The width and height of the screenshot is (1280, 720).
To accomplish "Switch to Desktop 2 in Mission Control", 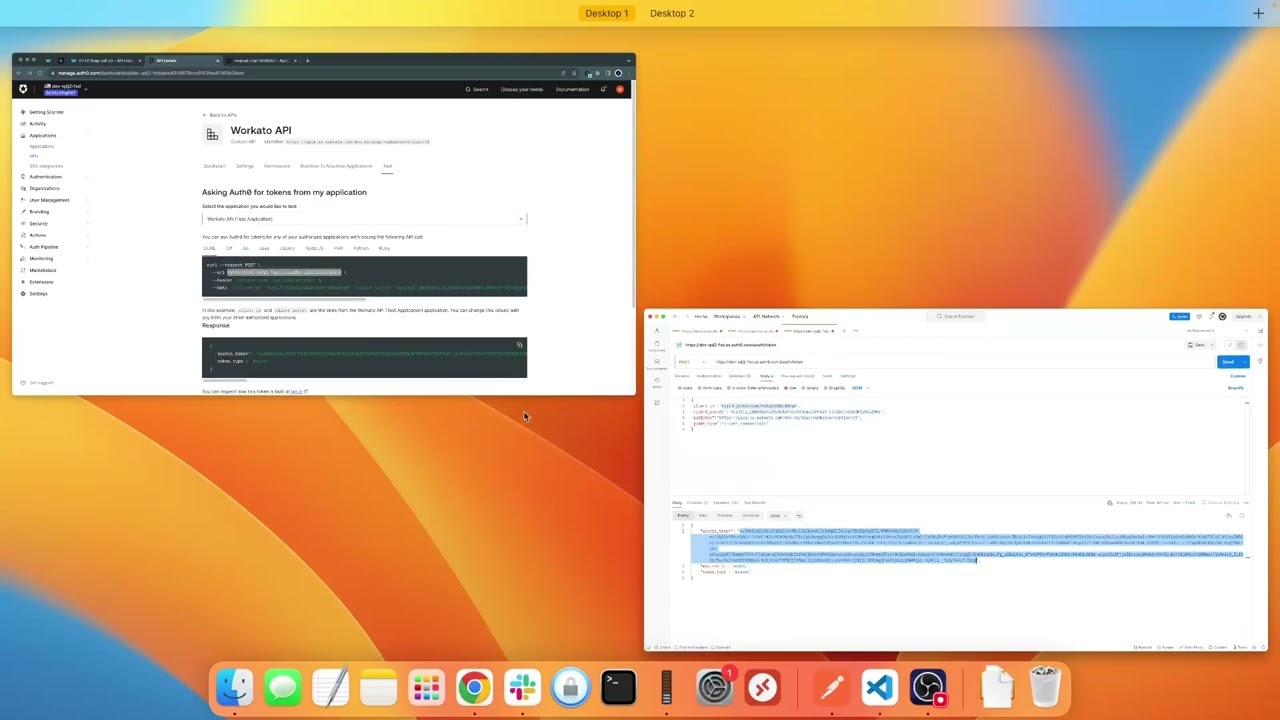I will 672,13.
